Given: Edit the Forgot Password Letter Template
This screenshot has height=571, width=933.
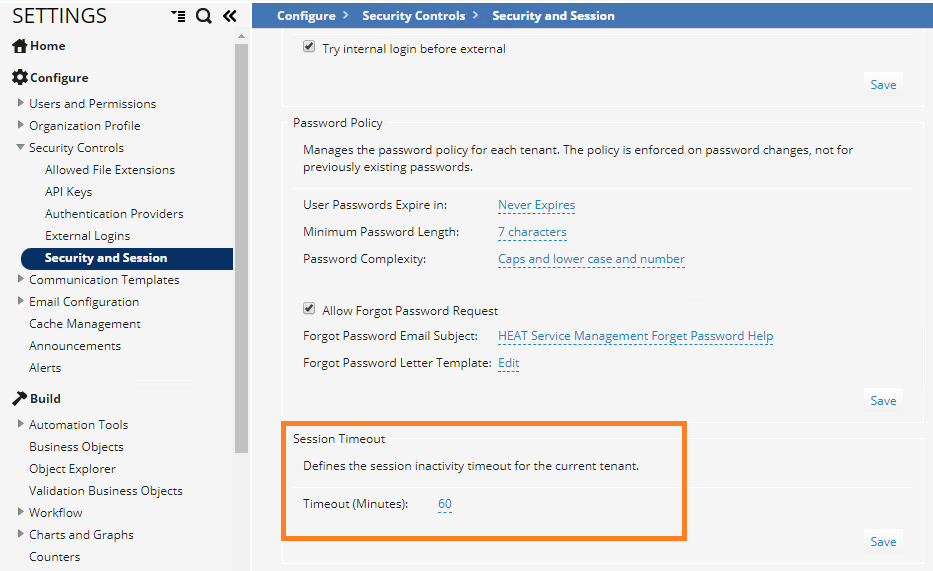Looking at the screenshot, I should tap(508, 363).
